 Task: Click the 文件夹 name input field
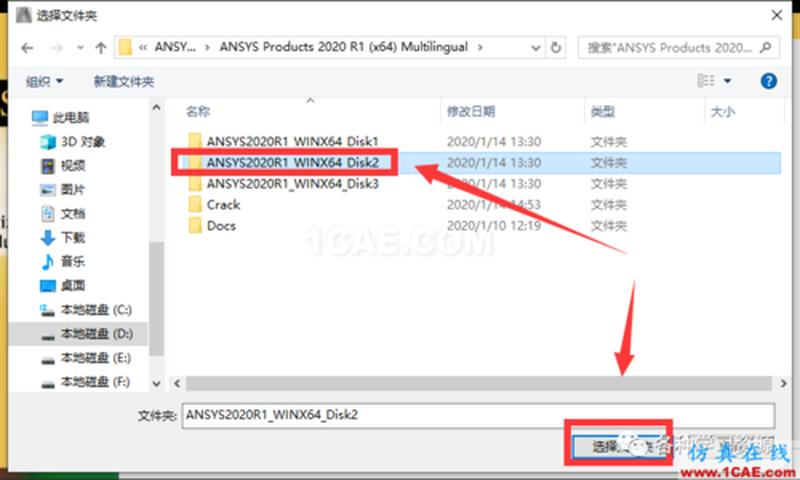point(478,415)
